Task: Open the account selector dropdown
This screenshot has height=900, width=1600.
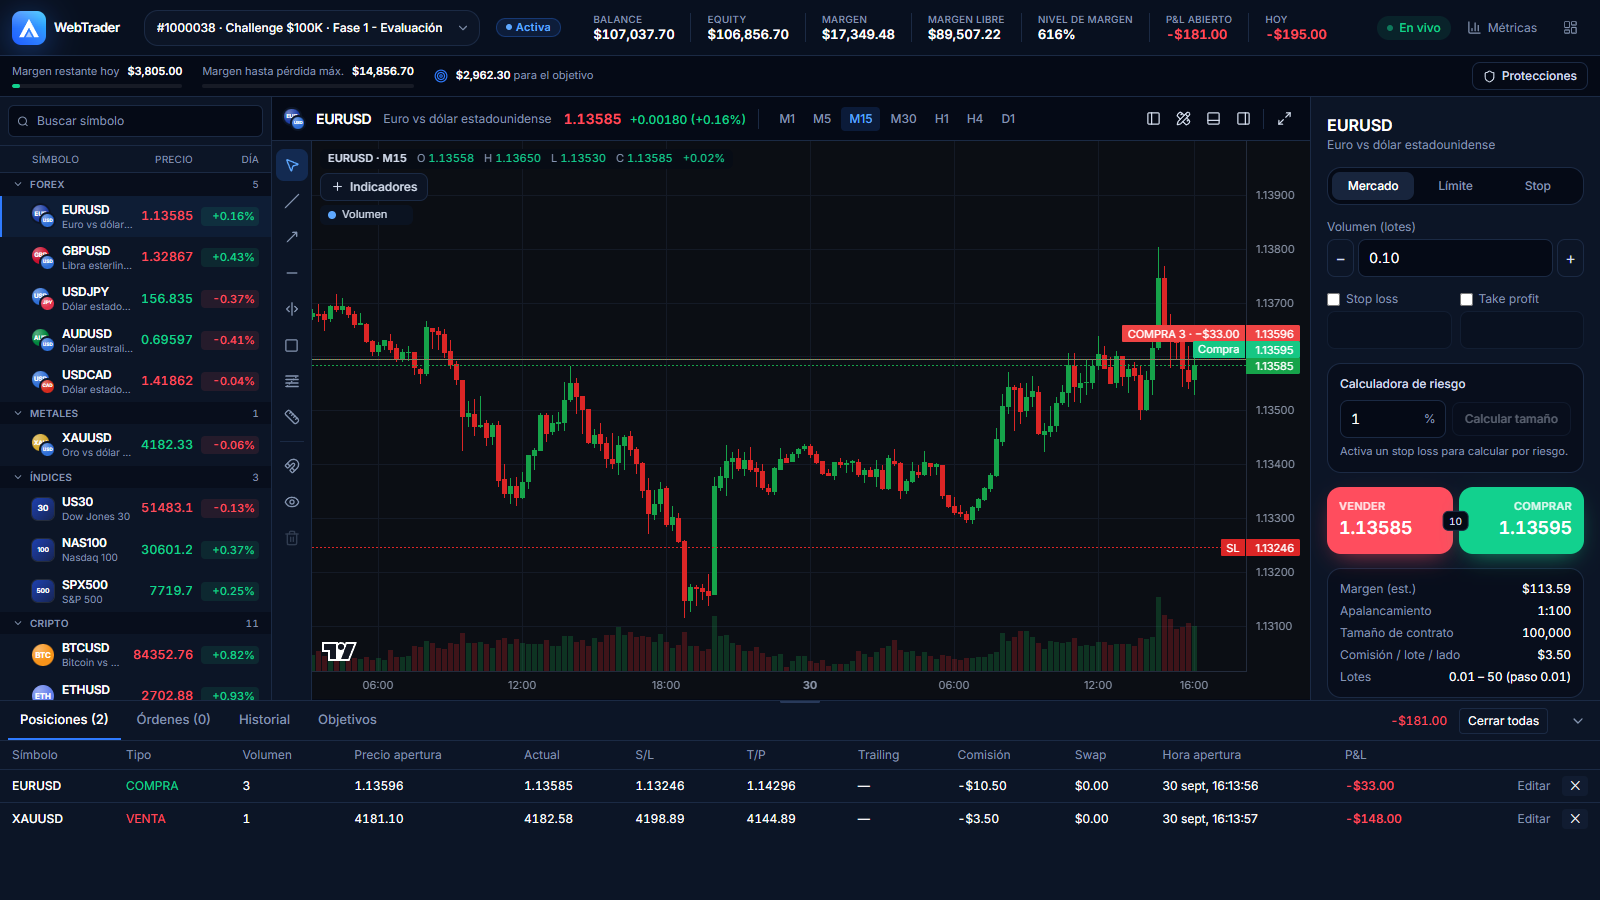Action: [x=312, y=28]
